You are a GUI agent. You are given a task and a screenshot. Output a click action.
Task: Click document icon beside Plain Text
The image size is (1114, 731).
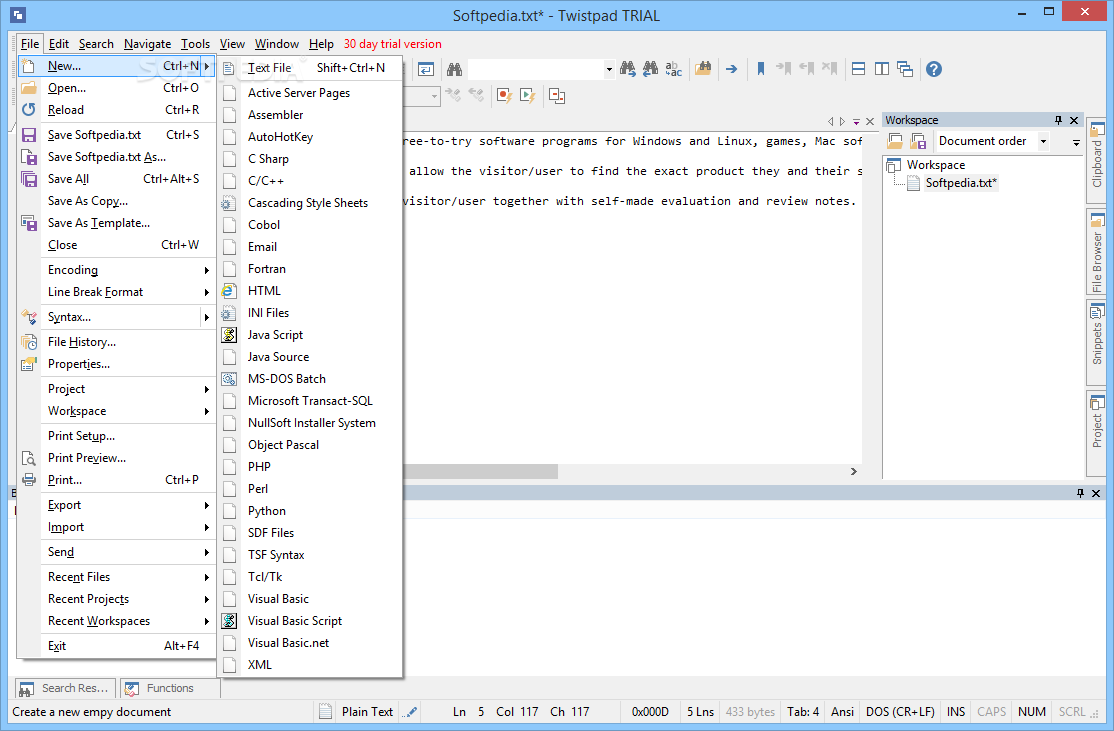[x=325, y=711]
